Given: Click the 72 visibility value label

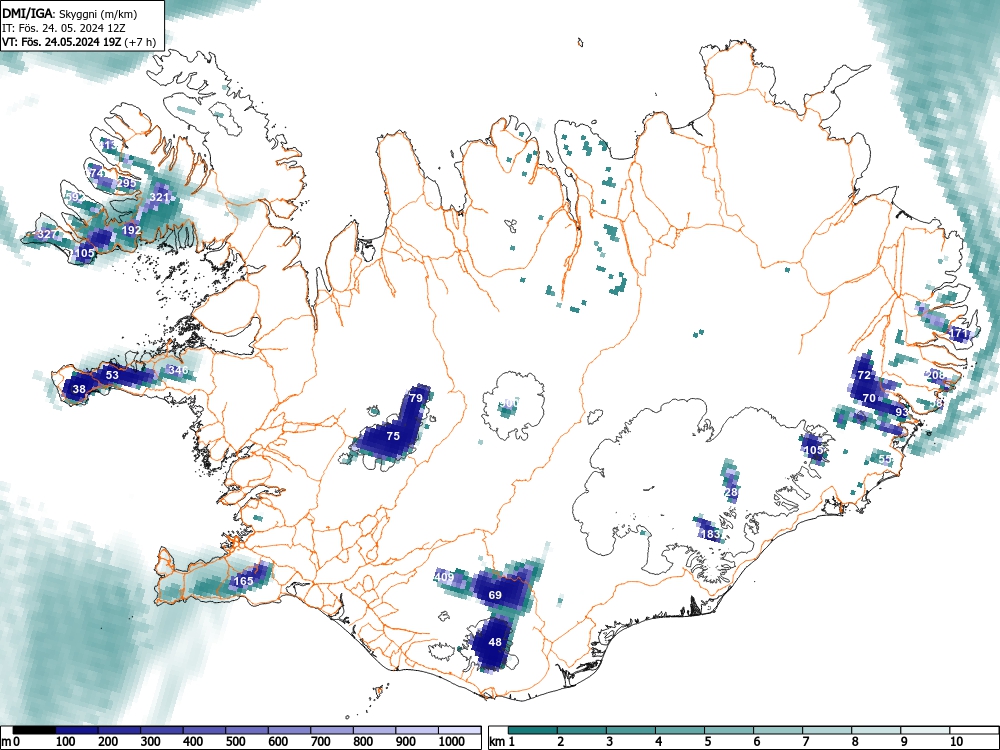Looking at the screenshot, I should [x=864, y=375].
